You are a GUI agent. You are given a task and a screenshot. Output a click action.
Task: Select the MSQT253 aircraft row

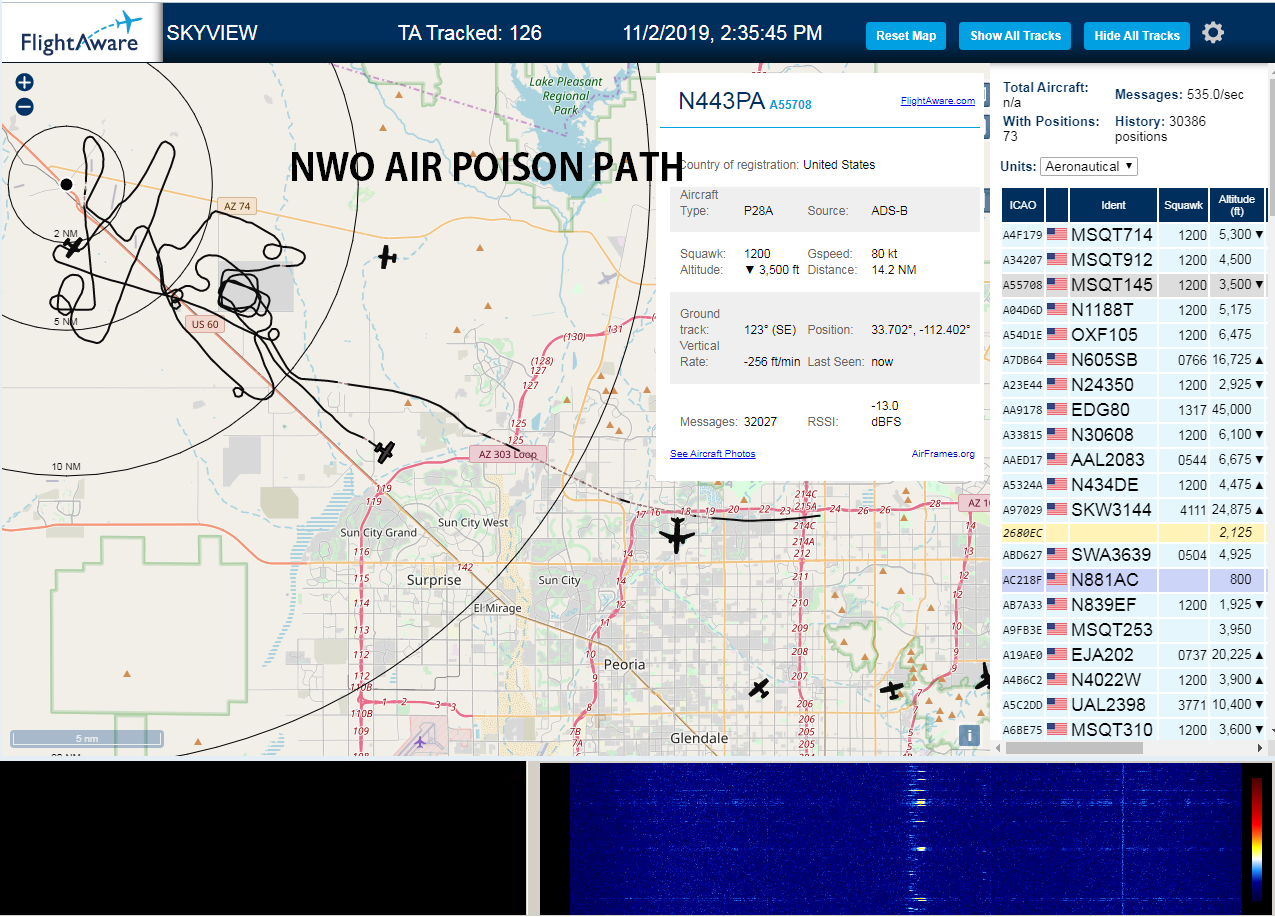pos(1134,630)
